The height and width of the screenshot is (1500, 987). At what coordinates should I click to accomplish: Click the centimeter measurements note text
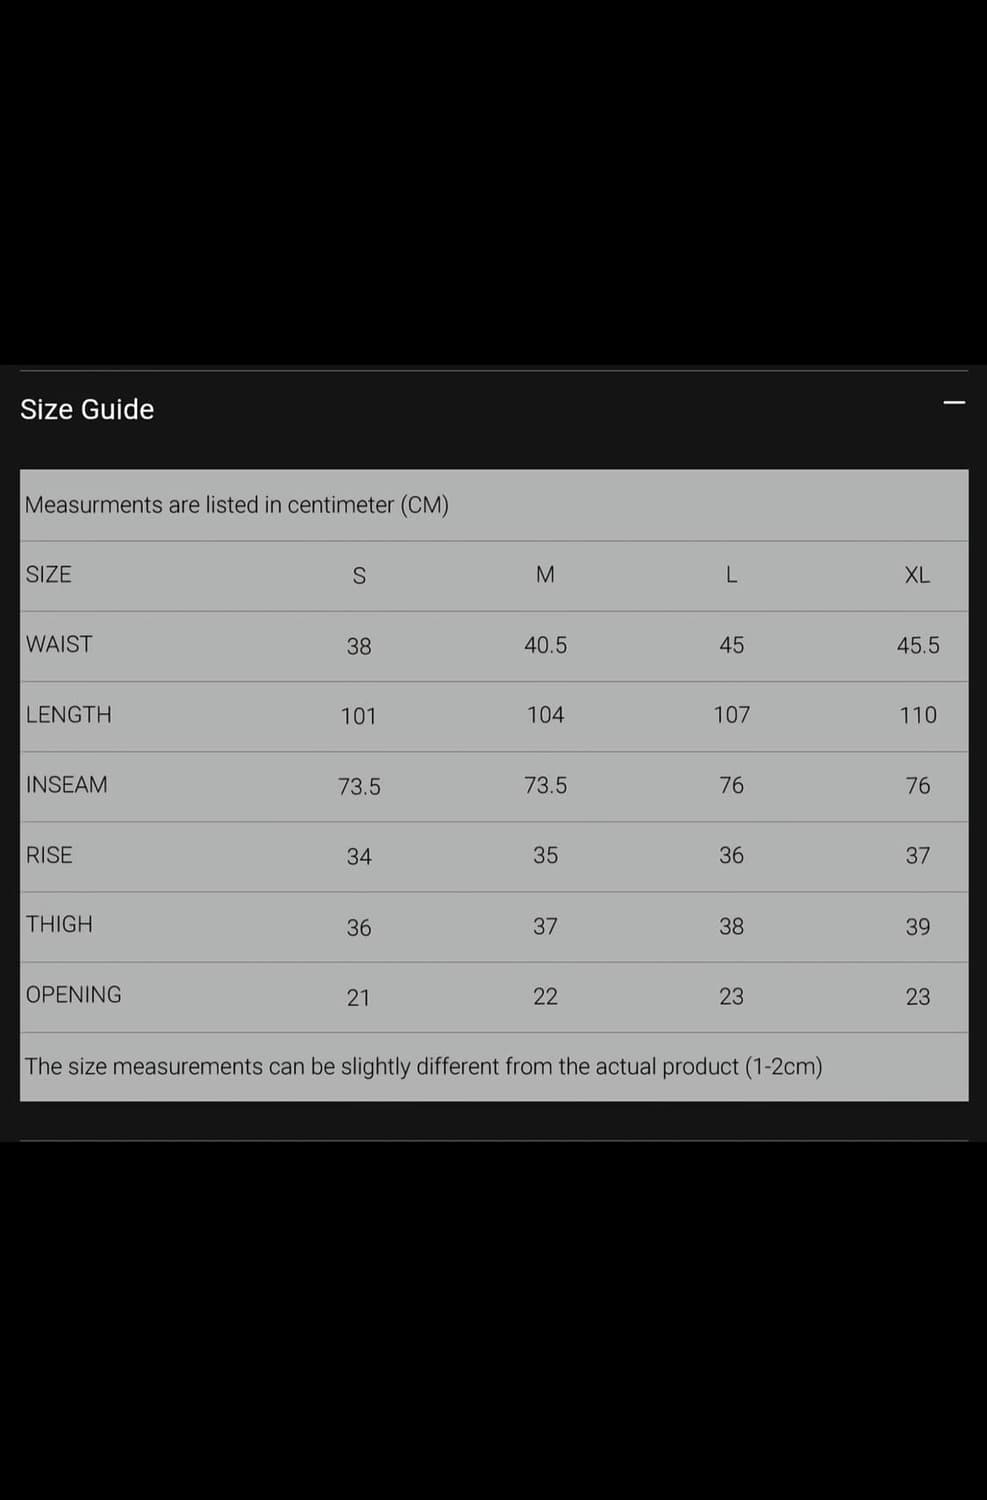point(237,505)
